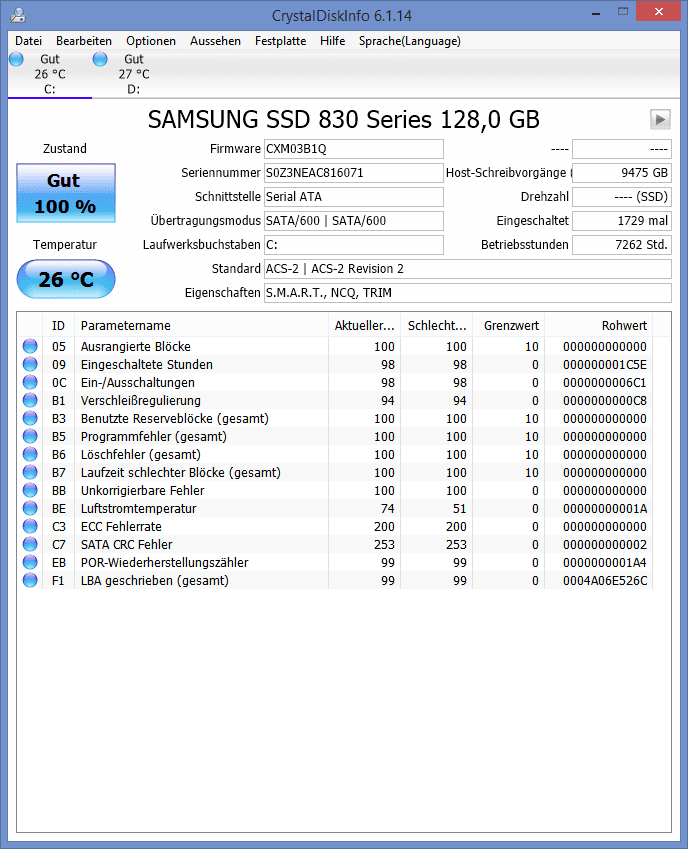688x849 pixels.
Task: Click status orb for LBA geschrieben row
Action: [x=30, y=580]
